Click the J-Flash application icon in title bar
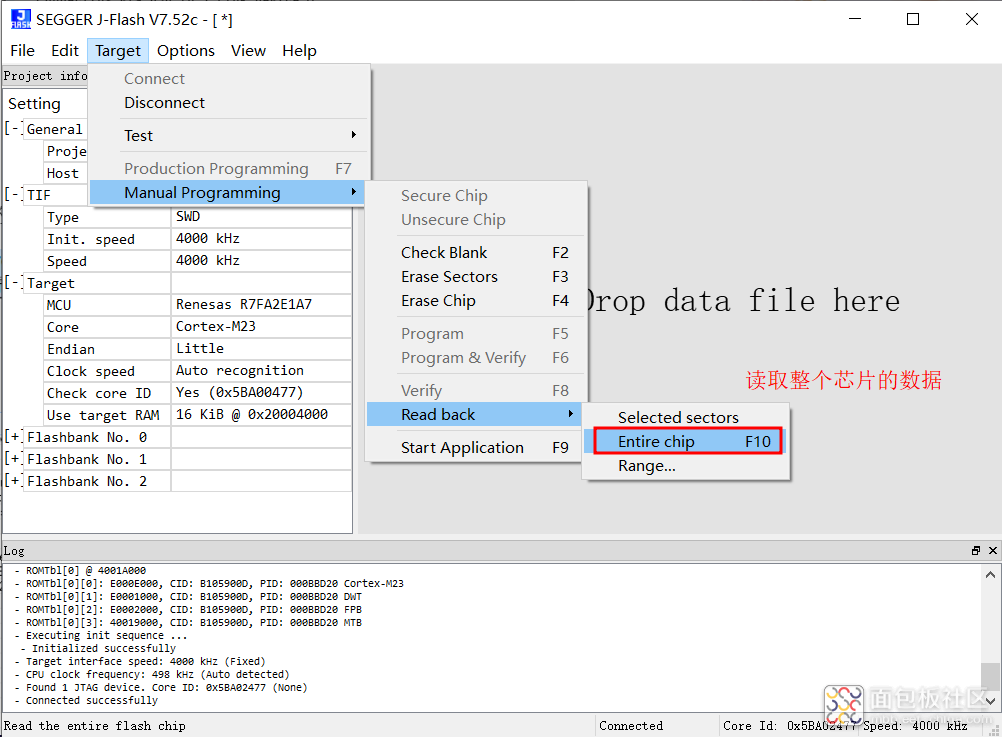The height and width of the screenshot is (737, 1002). pos(20,19)
